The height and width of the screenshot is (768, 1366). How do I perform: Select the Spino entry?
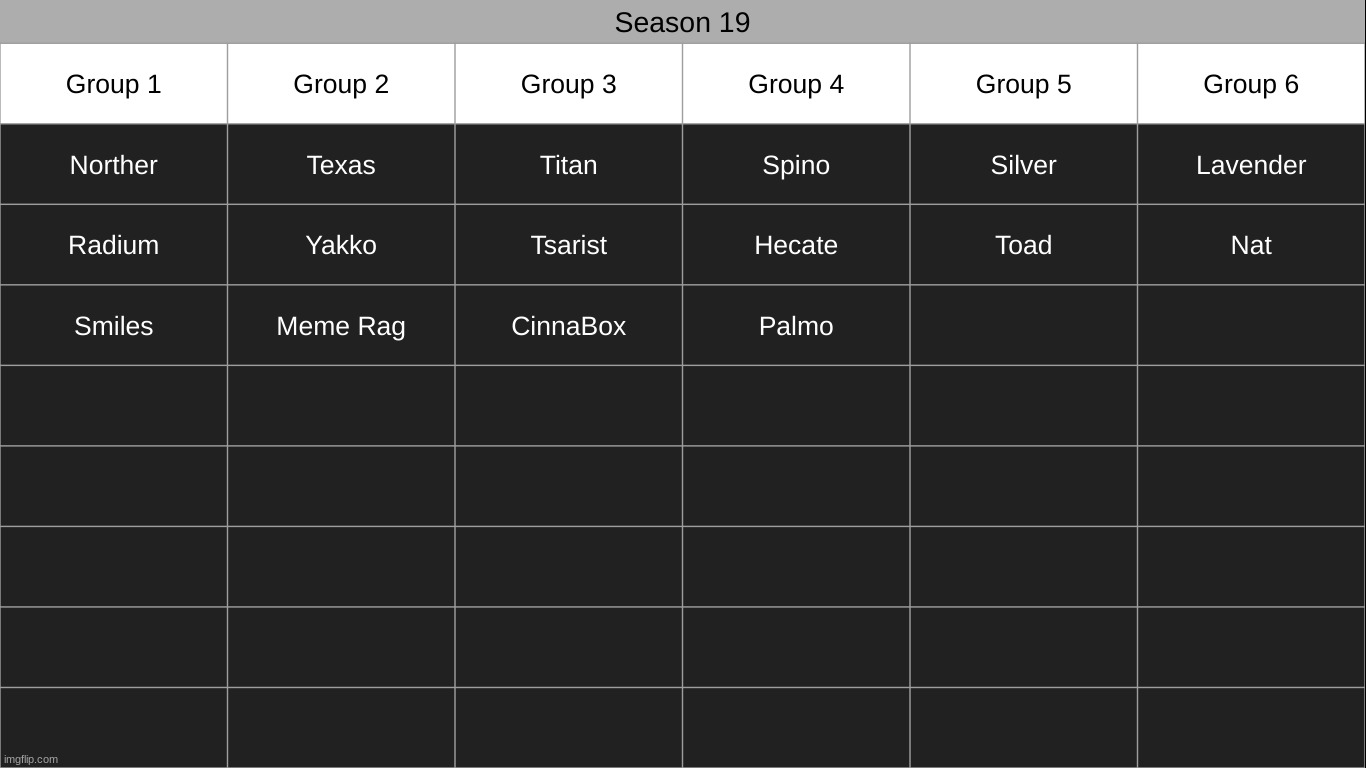(796, 165)
